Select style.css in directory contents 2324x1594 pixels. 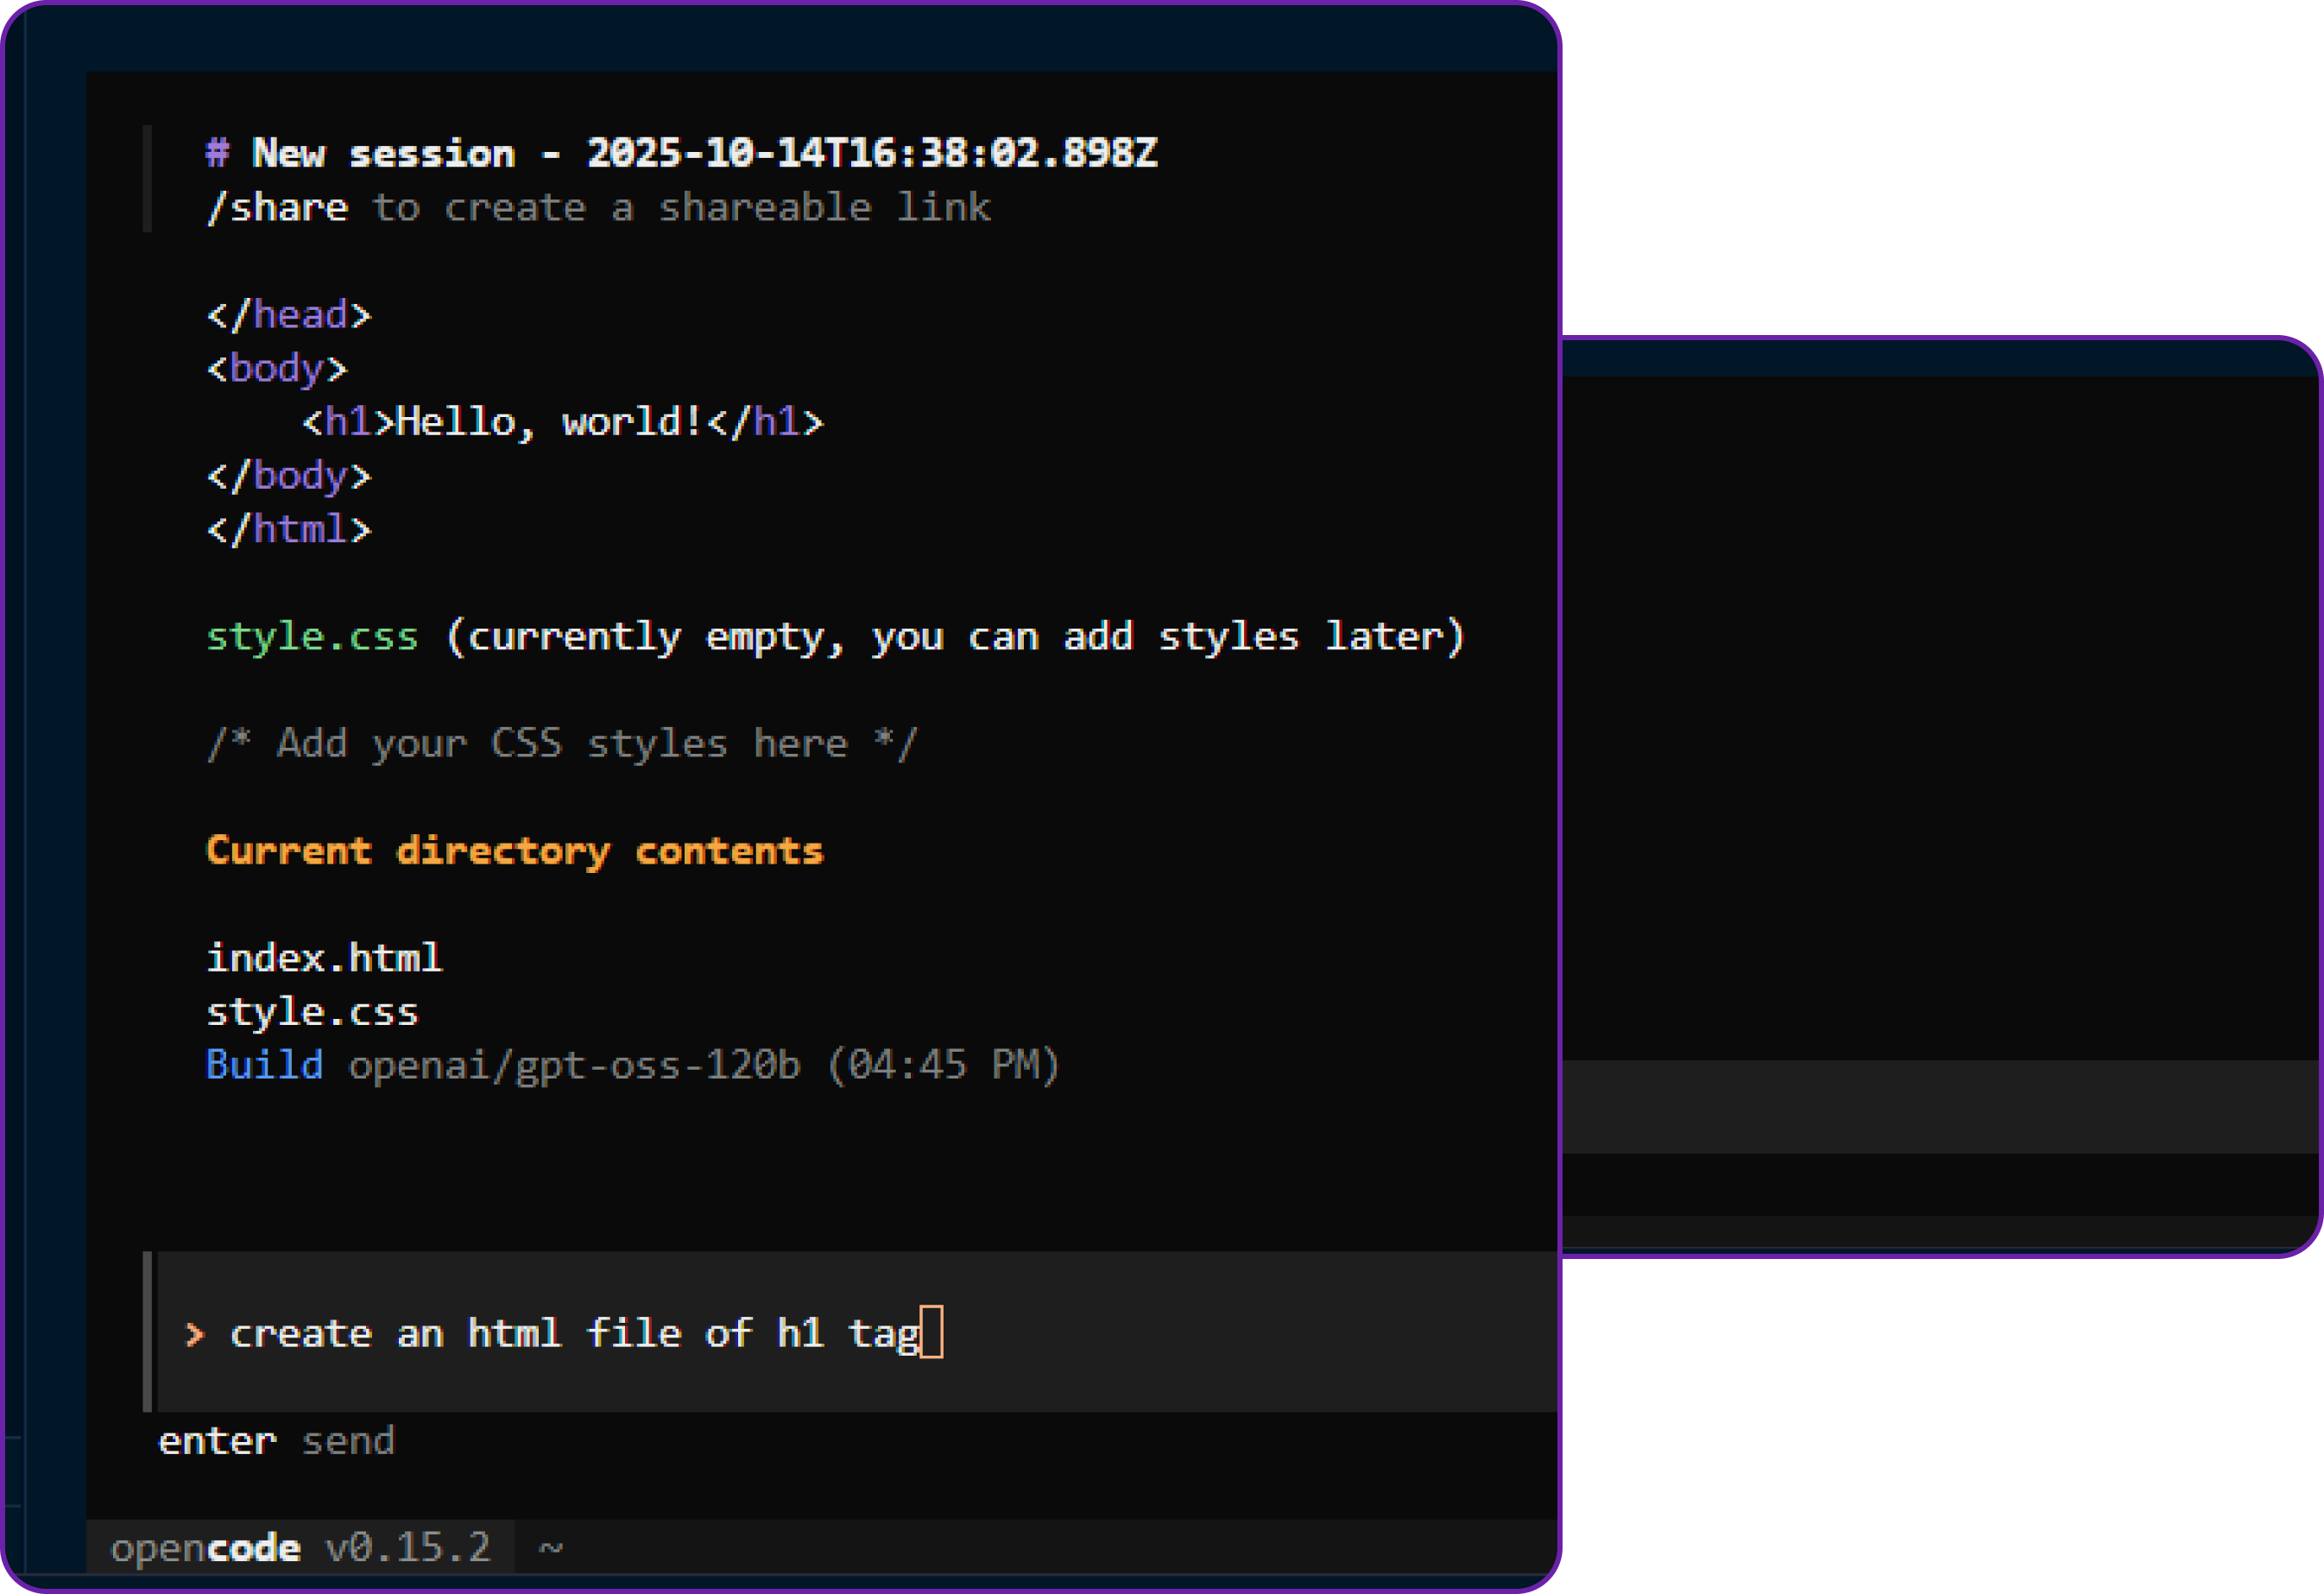click(x=312, y=1011)
